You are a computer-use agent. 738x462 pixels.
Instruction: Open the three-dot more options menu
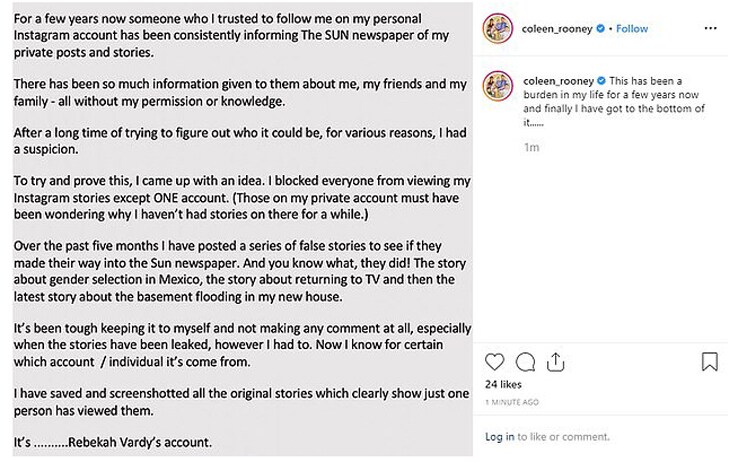[x=710, y=28]
